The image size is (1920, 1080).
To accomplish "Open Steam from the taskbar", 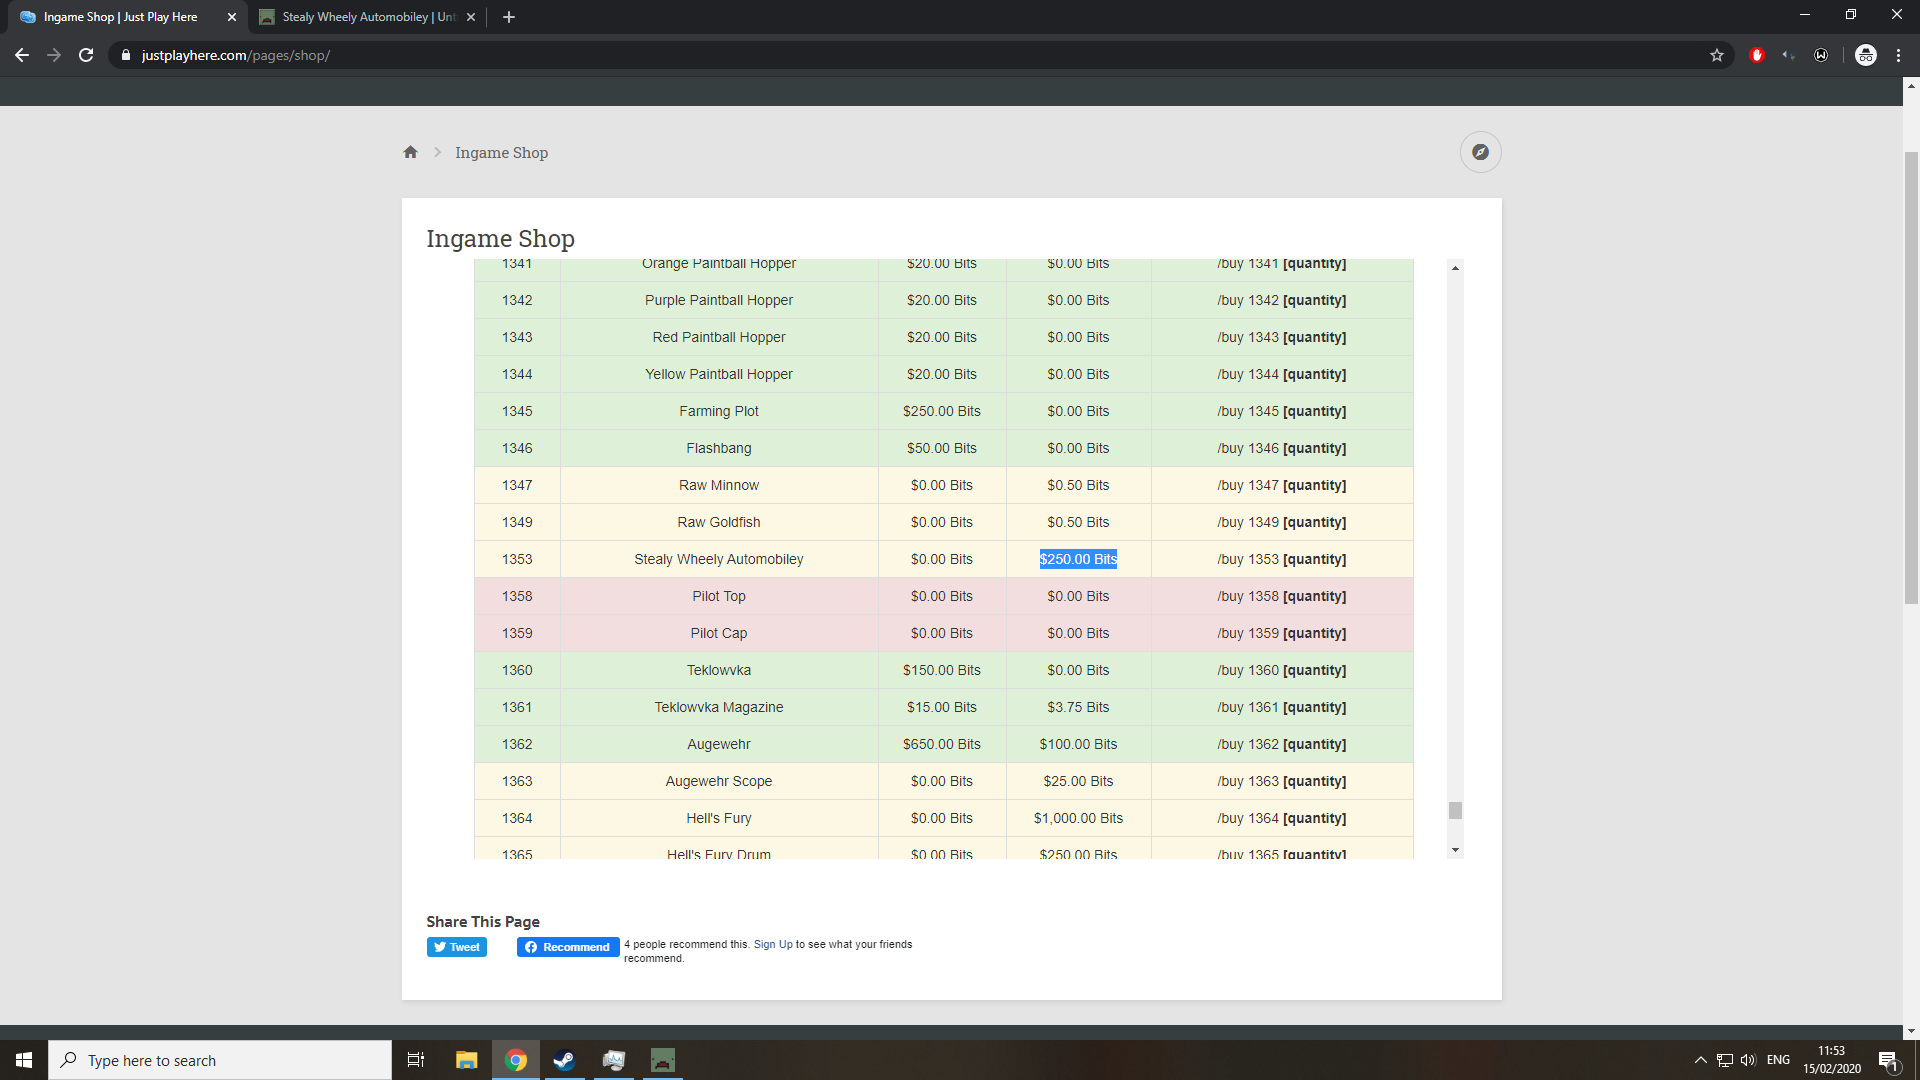I will coord(564,1060).
